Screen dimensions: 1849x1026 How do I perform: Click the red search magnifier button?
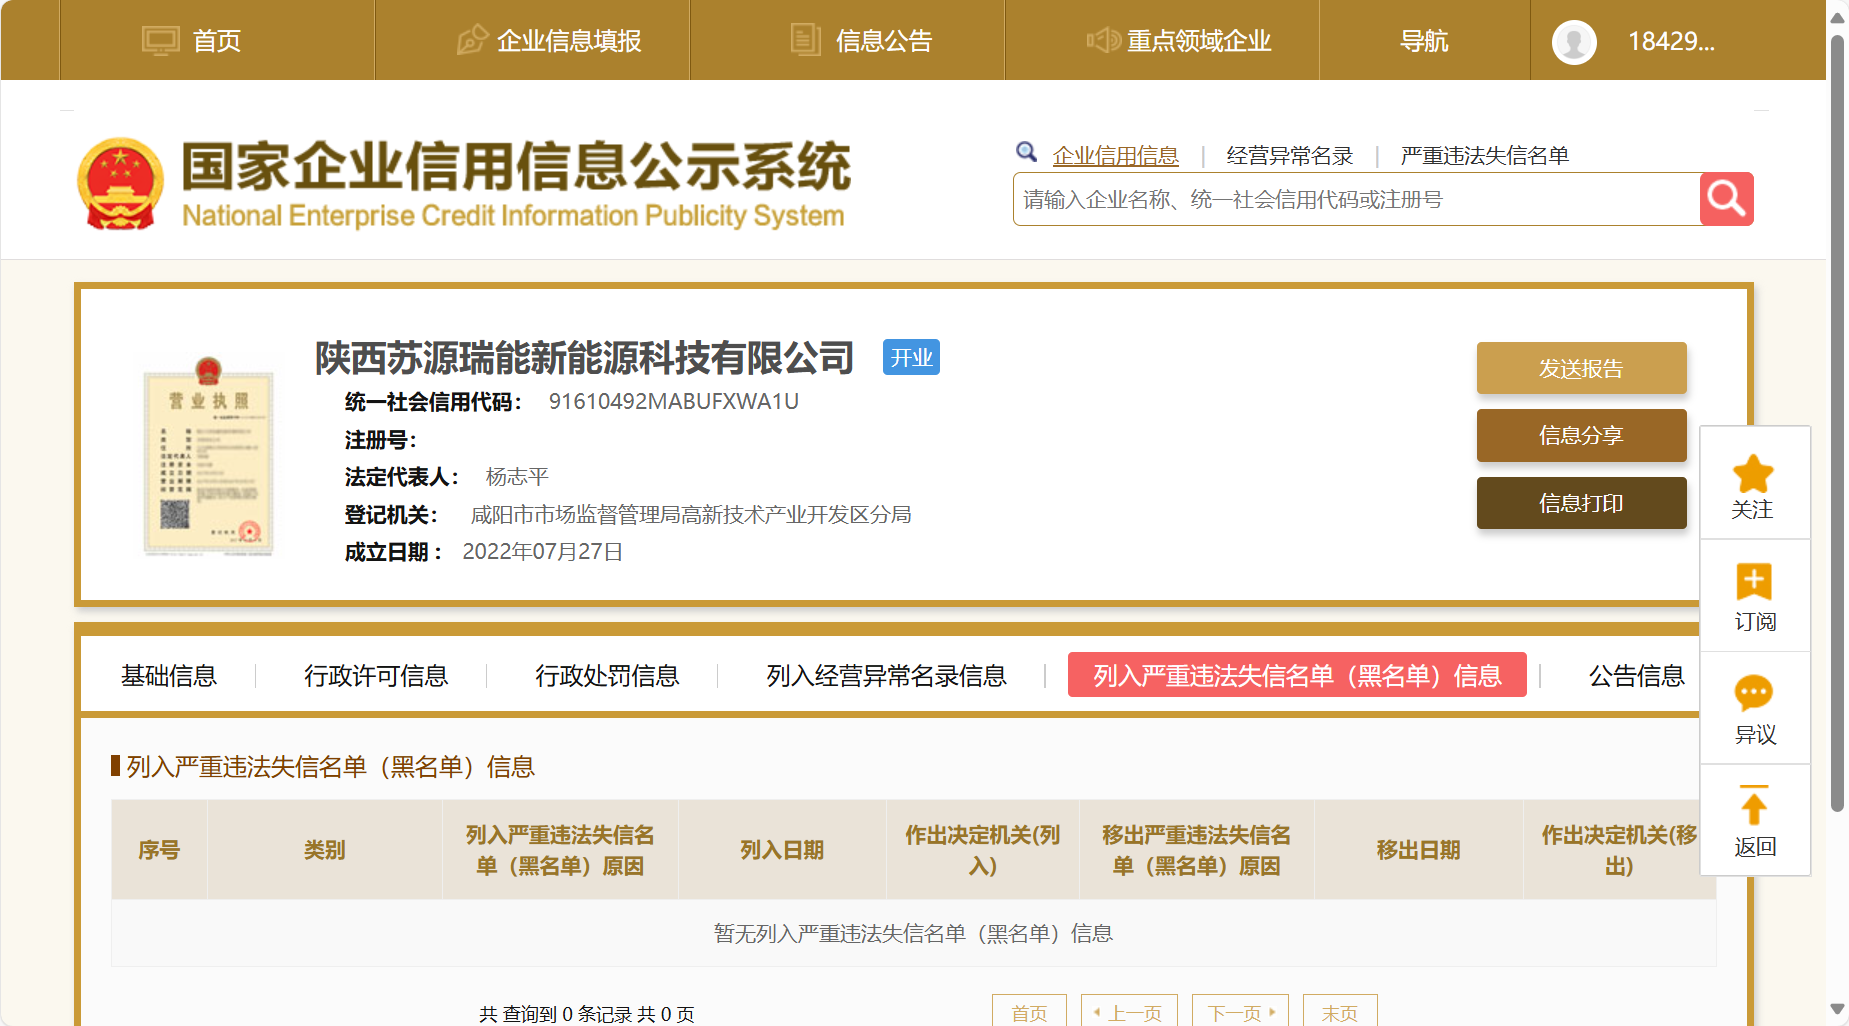pyautogui.click(x=1726, y=199)
